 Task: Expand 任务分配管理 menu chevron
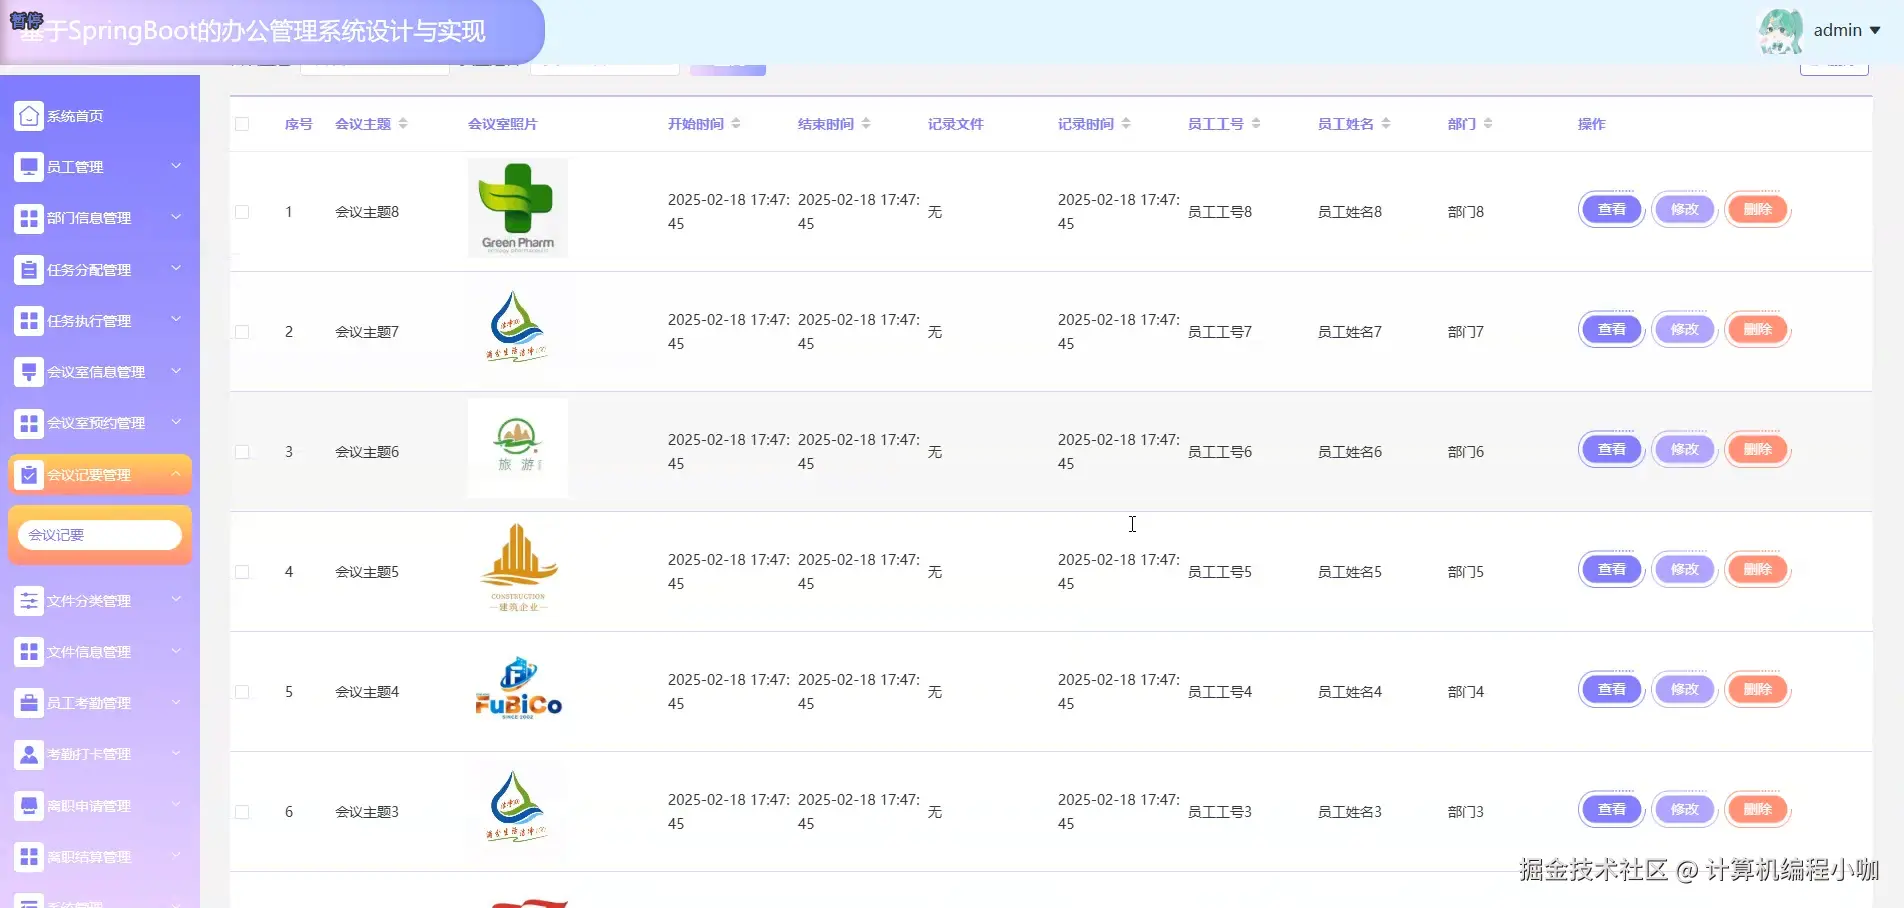point(176,268)
